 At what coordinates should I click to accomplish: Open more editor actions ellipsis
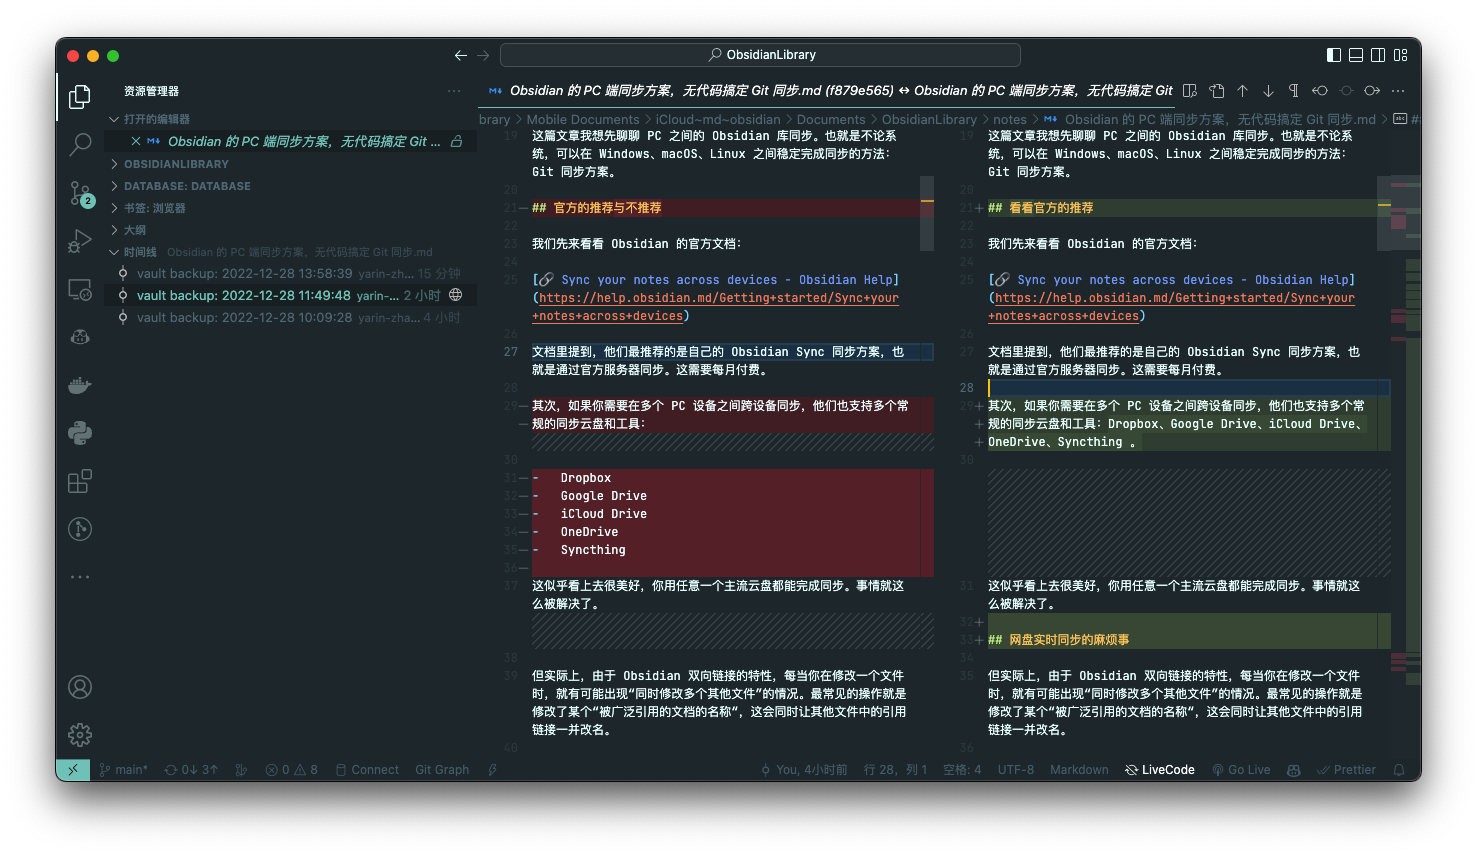click(1398, 90)
